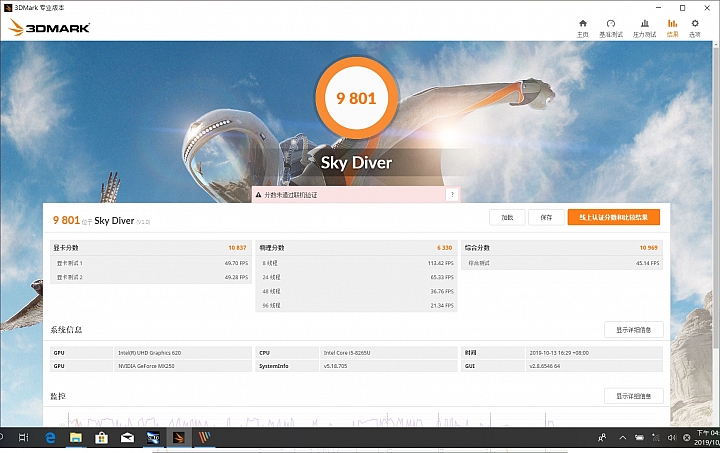Open Task View on the taskbar
Viewport: 720px width, 453px height.
23,438
